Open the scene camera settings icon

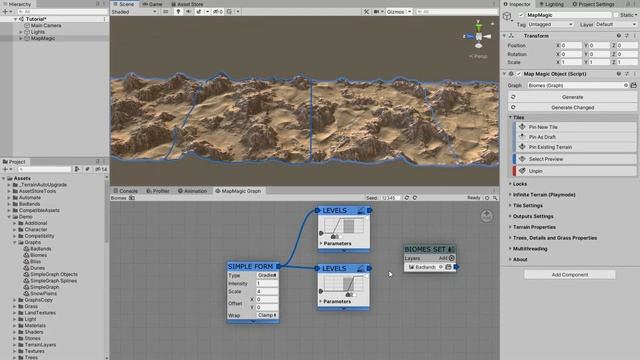click(x=376, y=12)
